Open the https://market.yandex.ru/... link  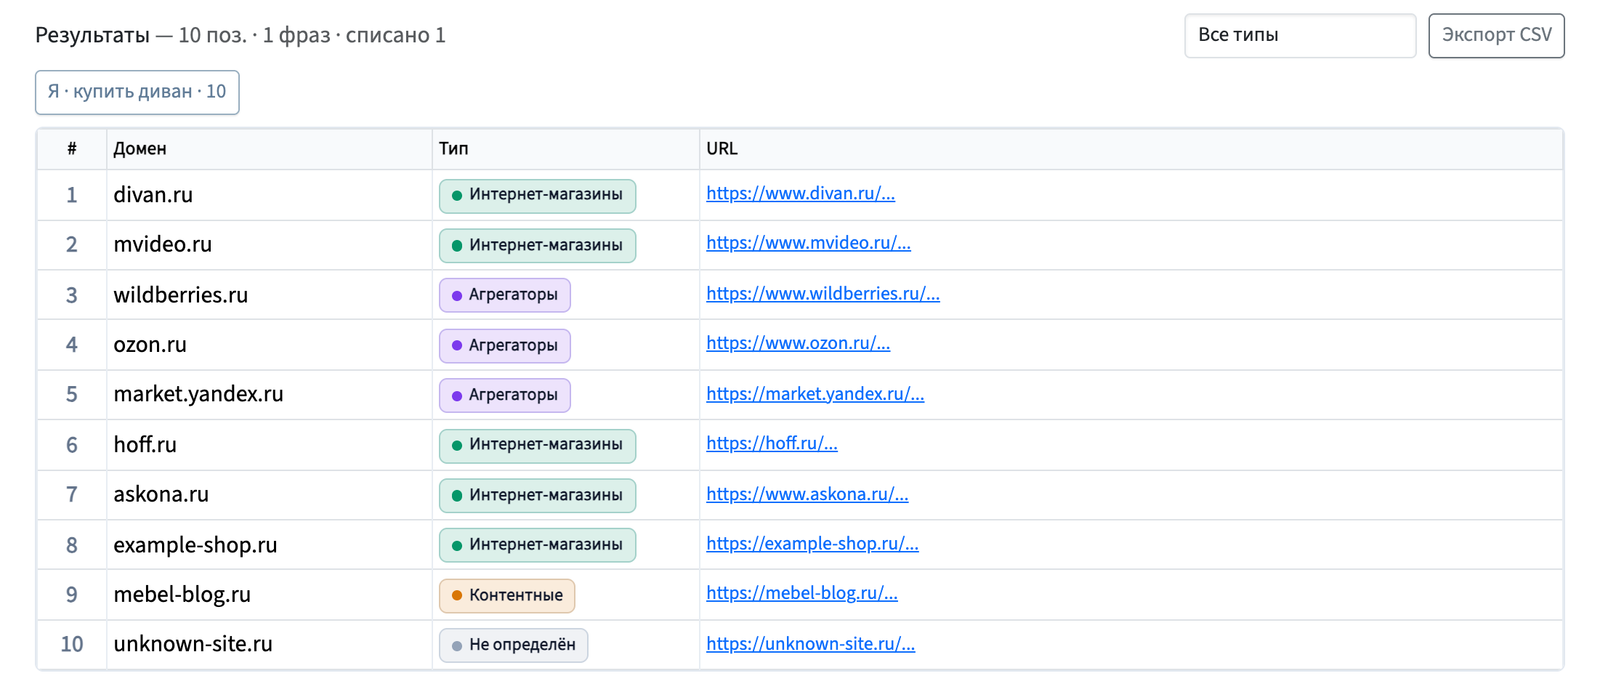pos(815,394)
